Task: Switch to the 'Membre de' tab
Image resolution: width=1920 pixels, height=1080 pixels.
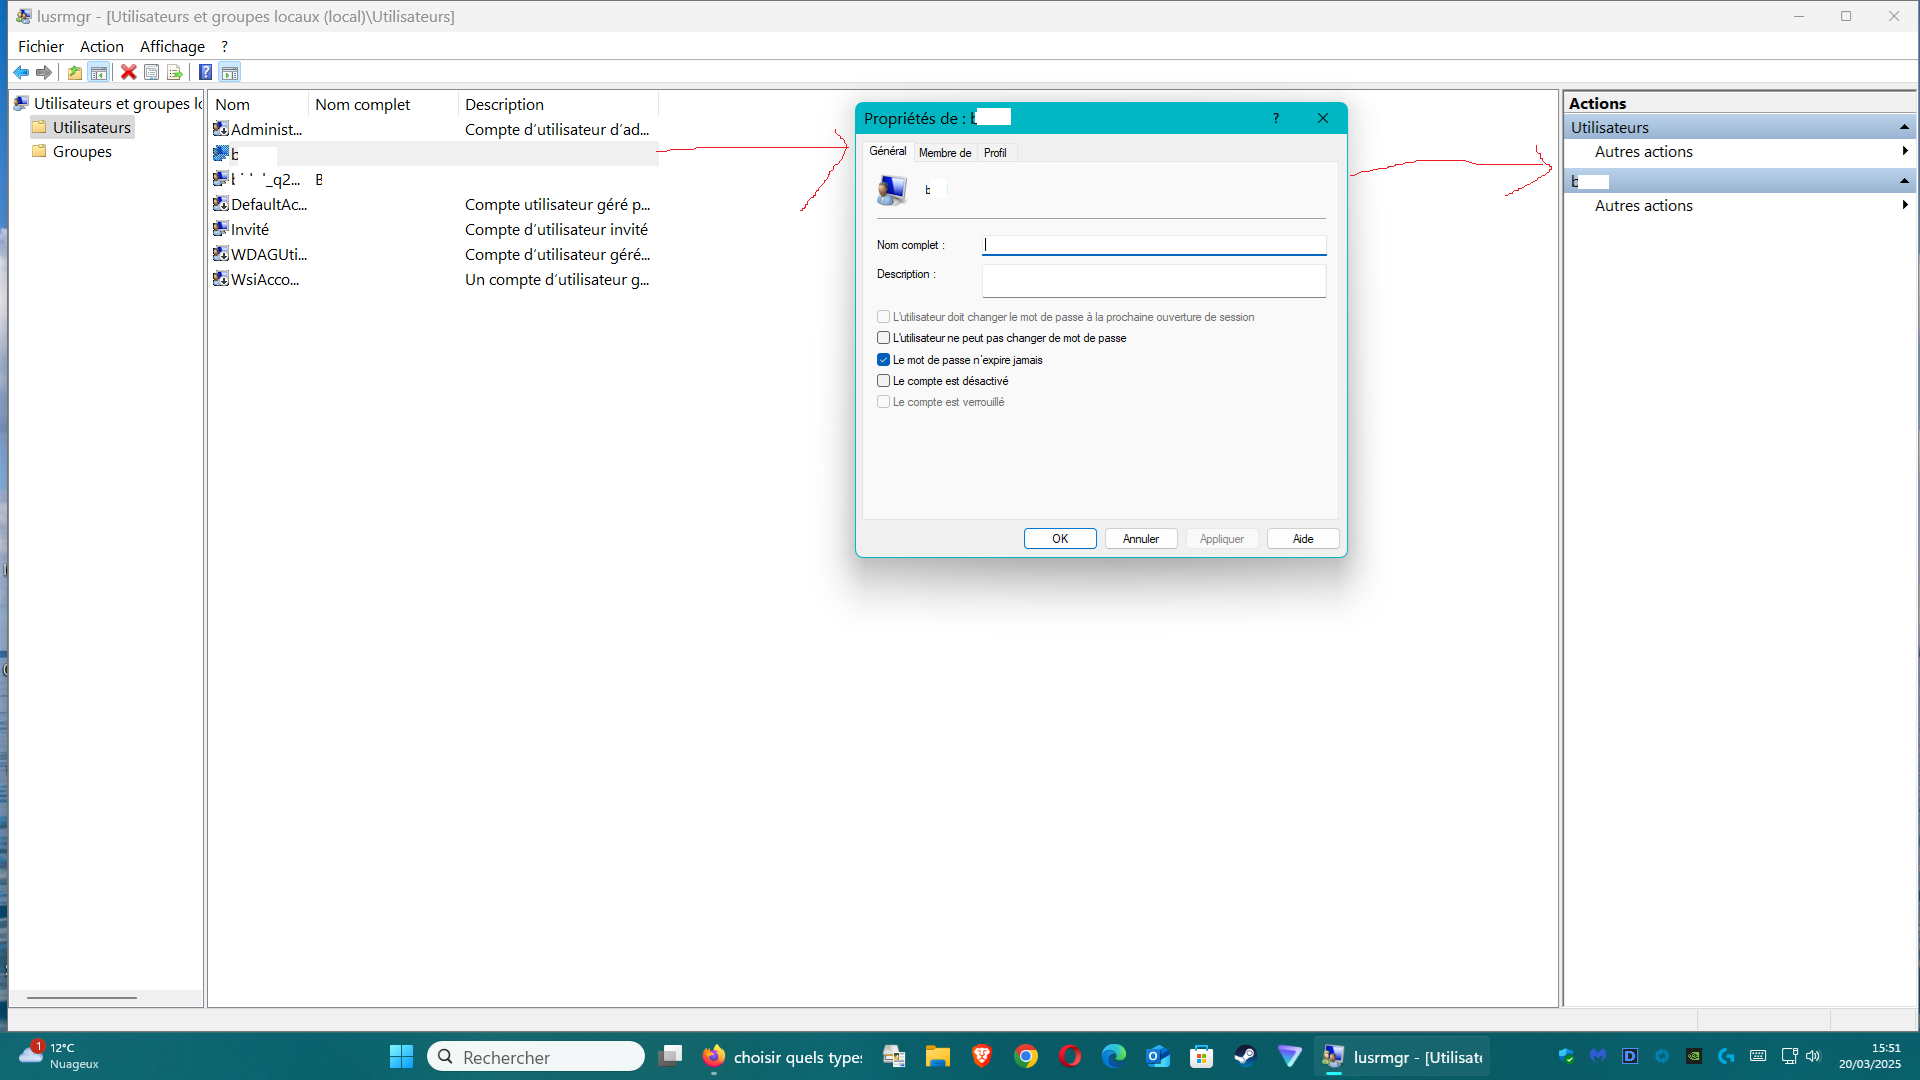Action: pyautogui.click(x=944, y=153)
